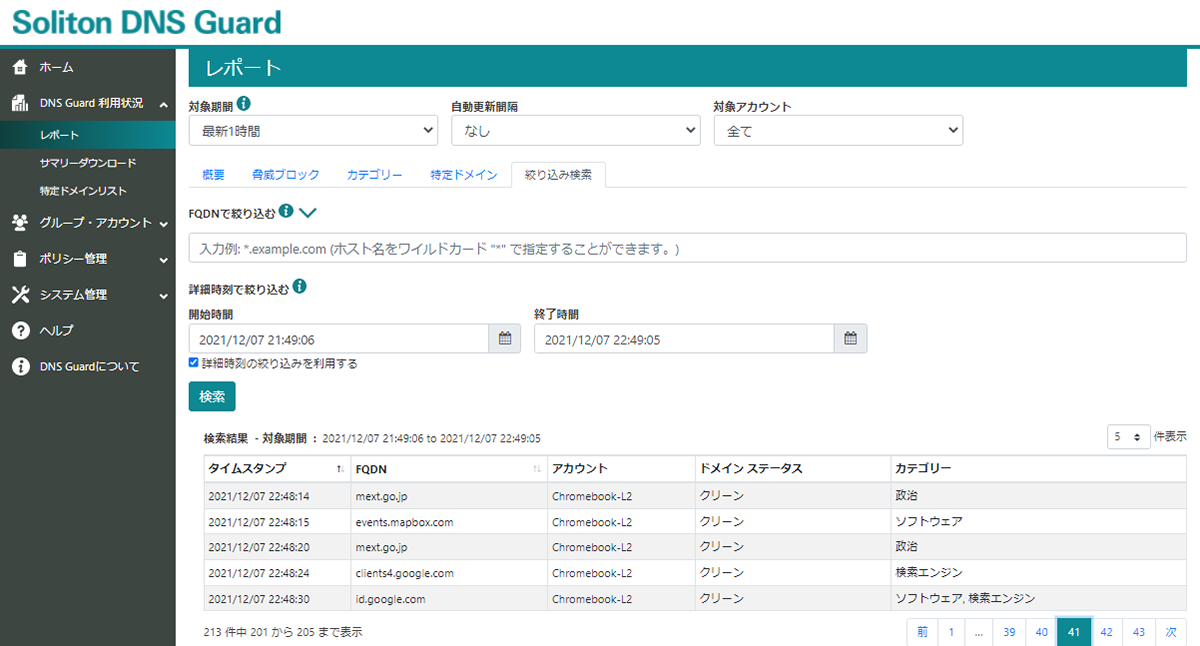Image resolution: width=1200 pixels, height=646 pixels.
Task: Click clients4.google.com FQDN cell
Action: [449, 573]
